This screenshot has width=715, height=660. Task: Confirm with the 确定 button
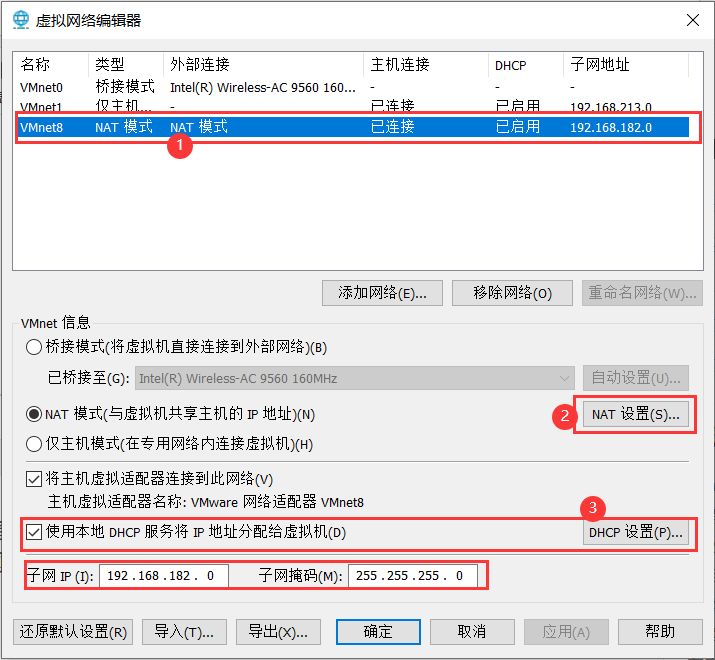pyautogui.click(x=378, y=632)
